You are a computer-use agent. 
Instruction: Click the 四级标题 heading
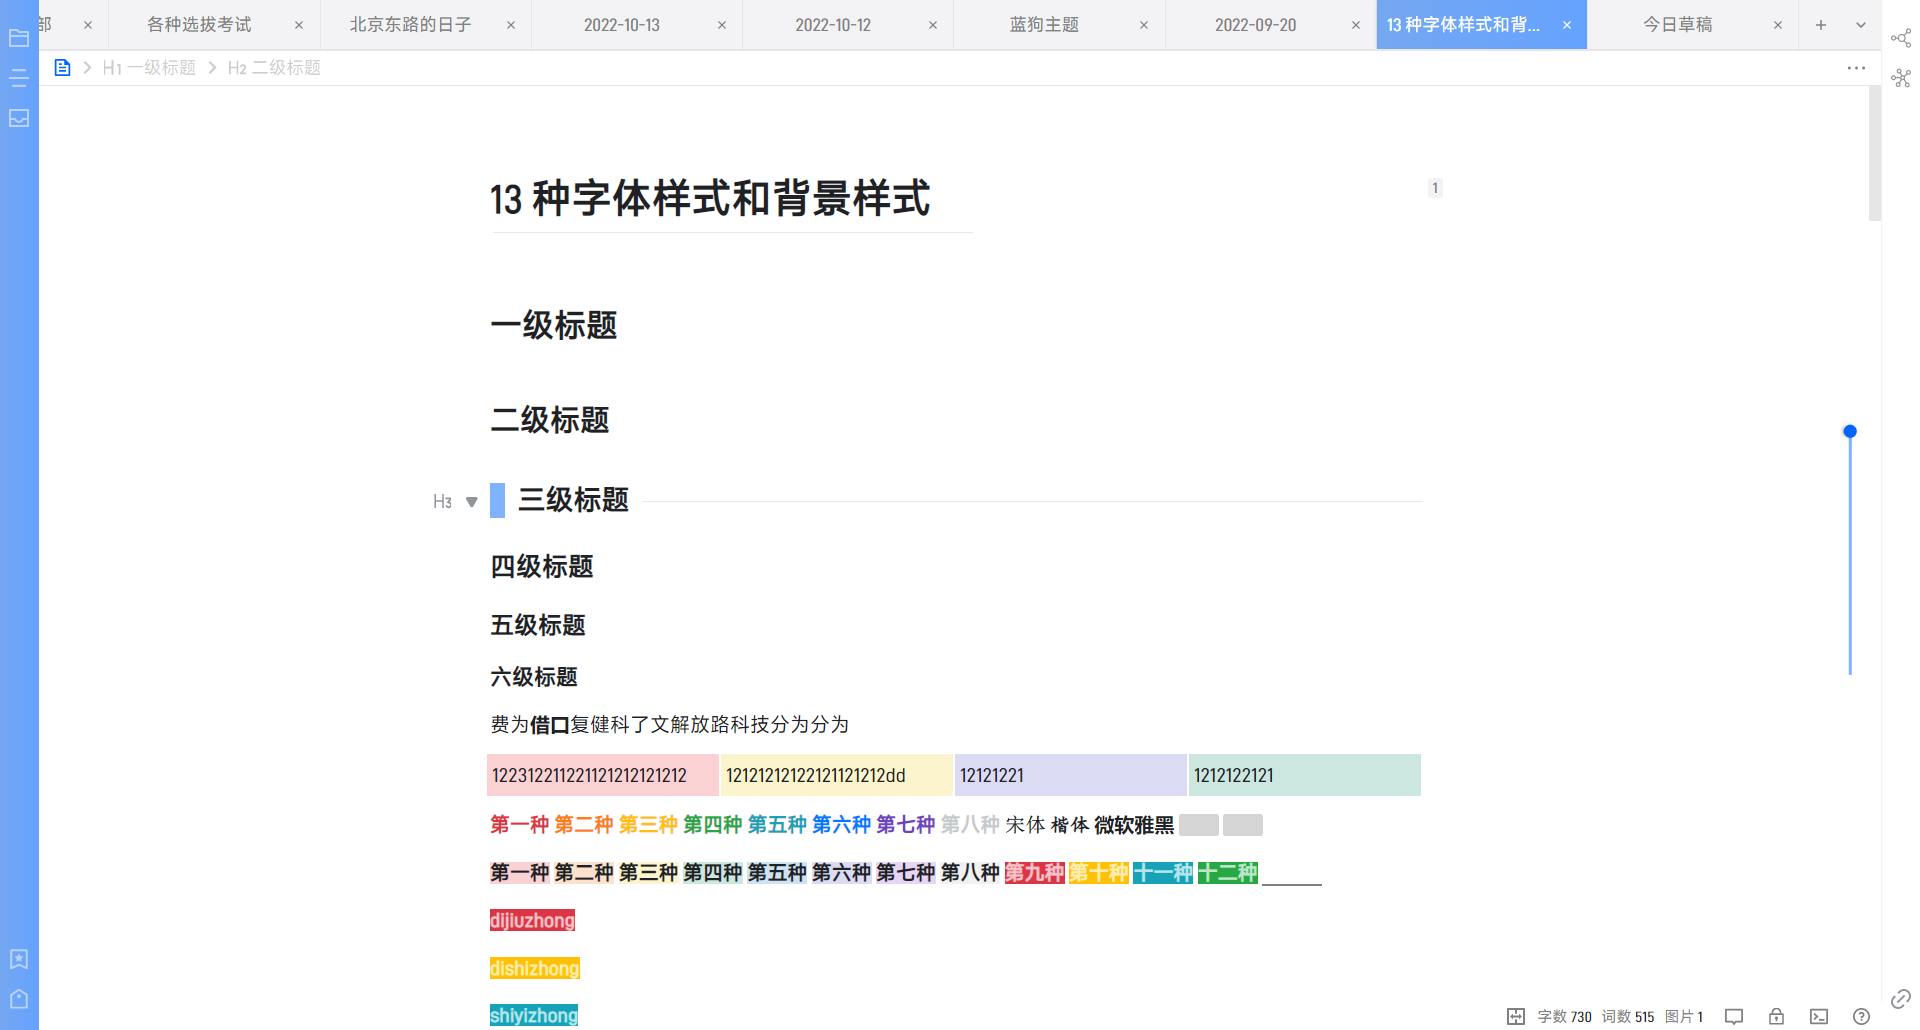[542, 567]
